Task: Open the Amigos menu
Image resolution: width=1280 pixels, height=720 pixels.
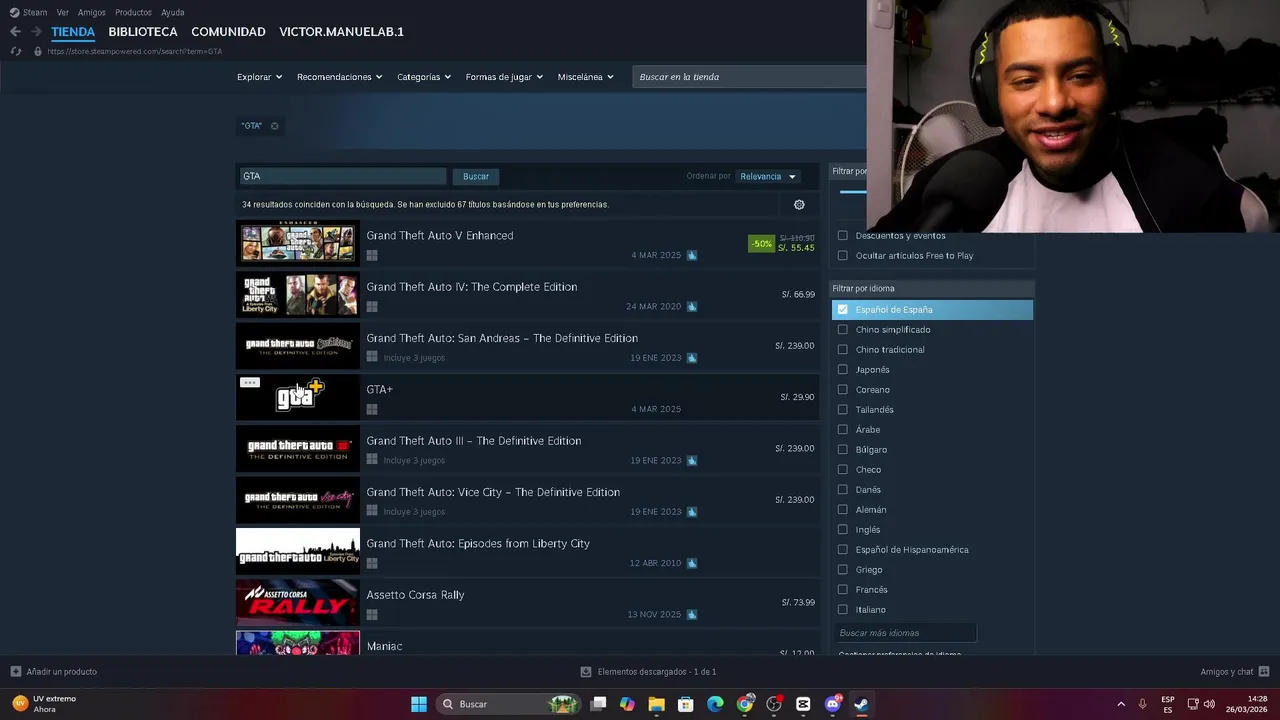Action: pyautogui.click(x=92, y=12)
